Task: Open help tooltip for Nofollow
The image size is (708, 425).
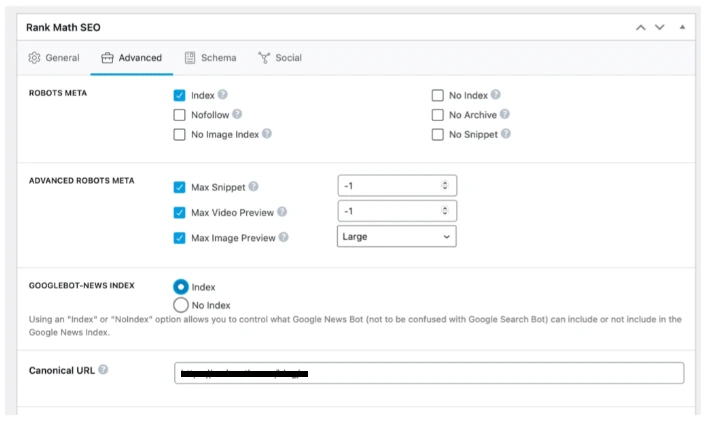Action: [x=237, y=114]
